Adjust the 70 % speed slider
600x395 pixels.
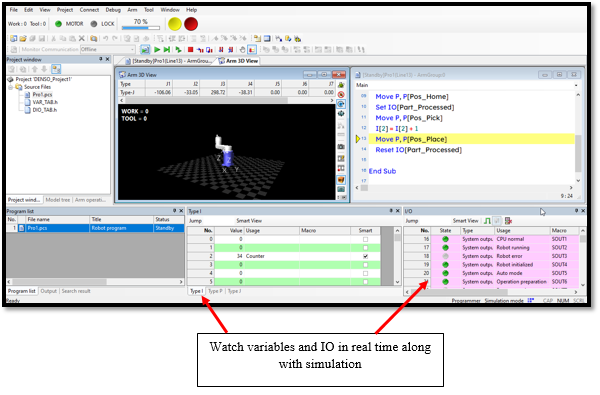140,28
